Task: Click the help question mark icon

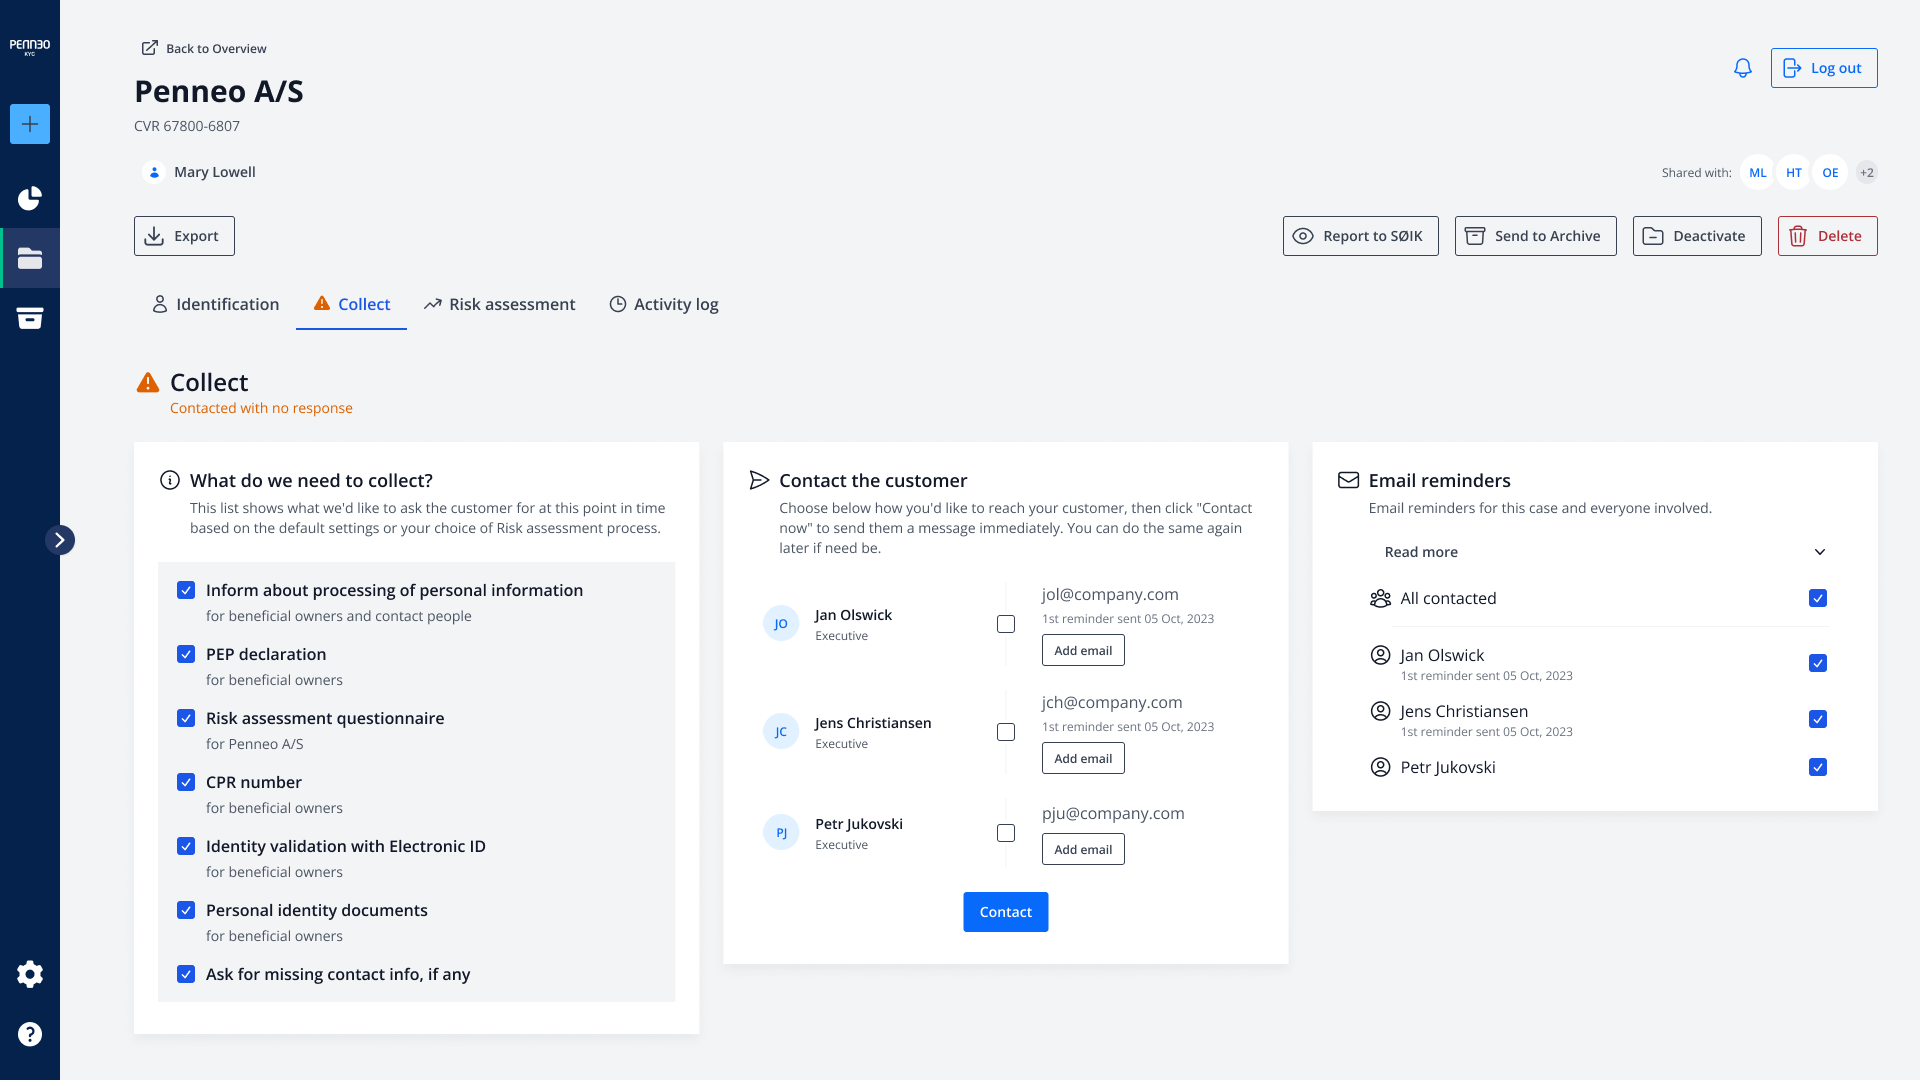Action: click(30, 1034)
